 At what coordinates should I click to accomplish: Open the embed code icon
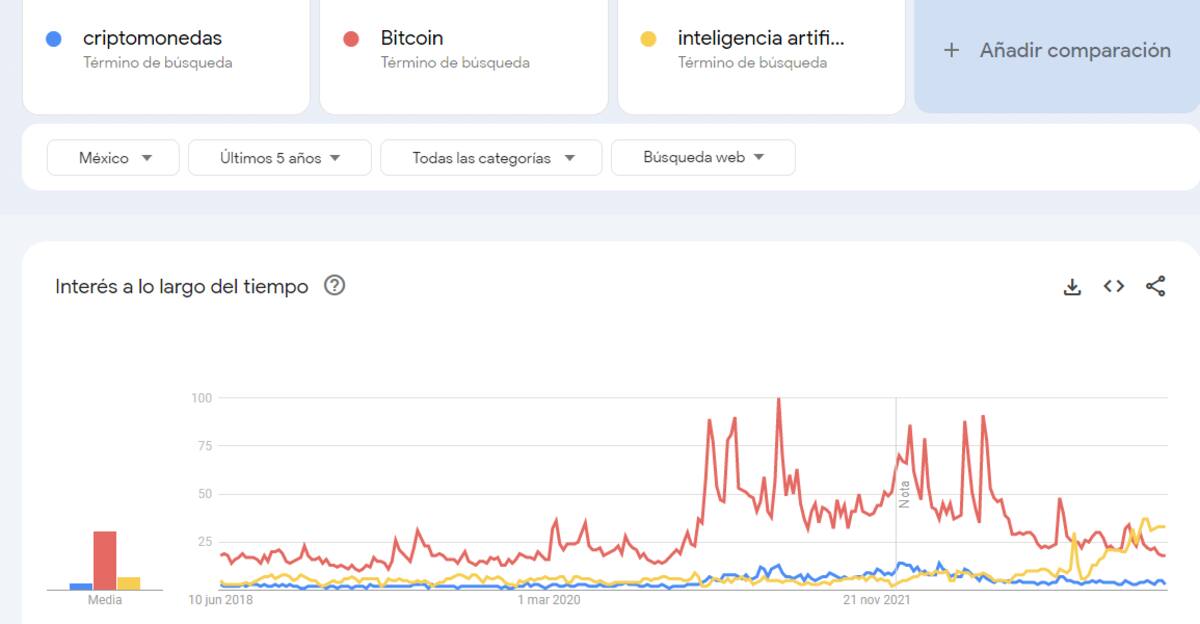coord(1114,287)
